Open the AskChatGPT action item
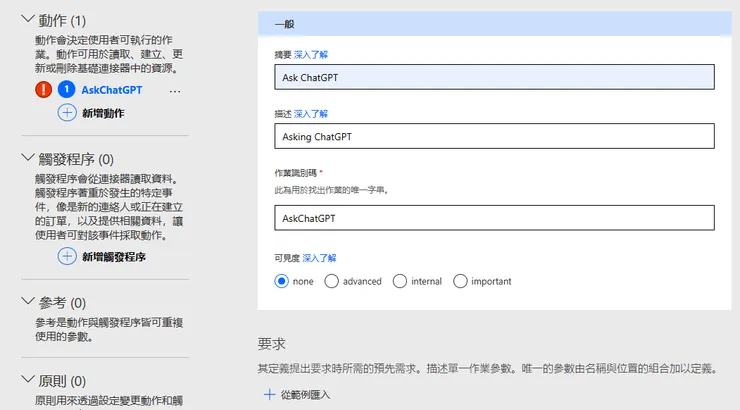Image resolution: width=740 pixels, height=410 pixels. (111, 90)
